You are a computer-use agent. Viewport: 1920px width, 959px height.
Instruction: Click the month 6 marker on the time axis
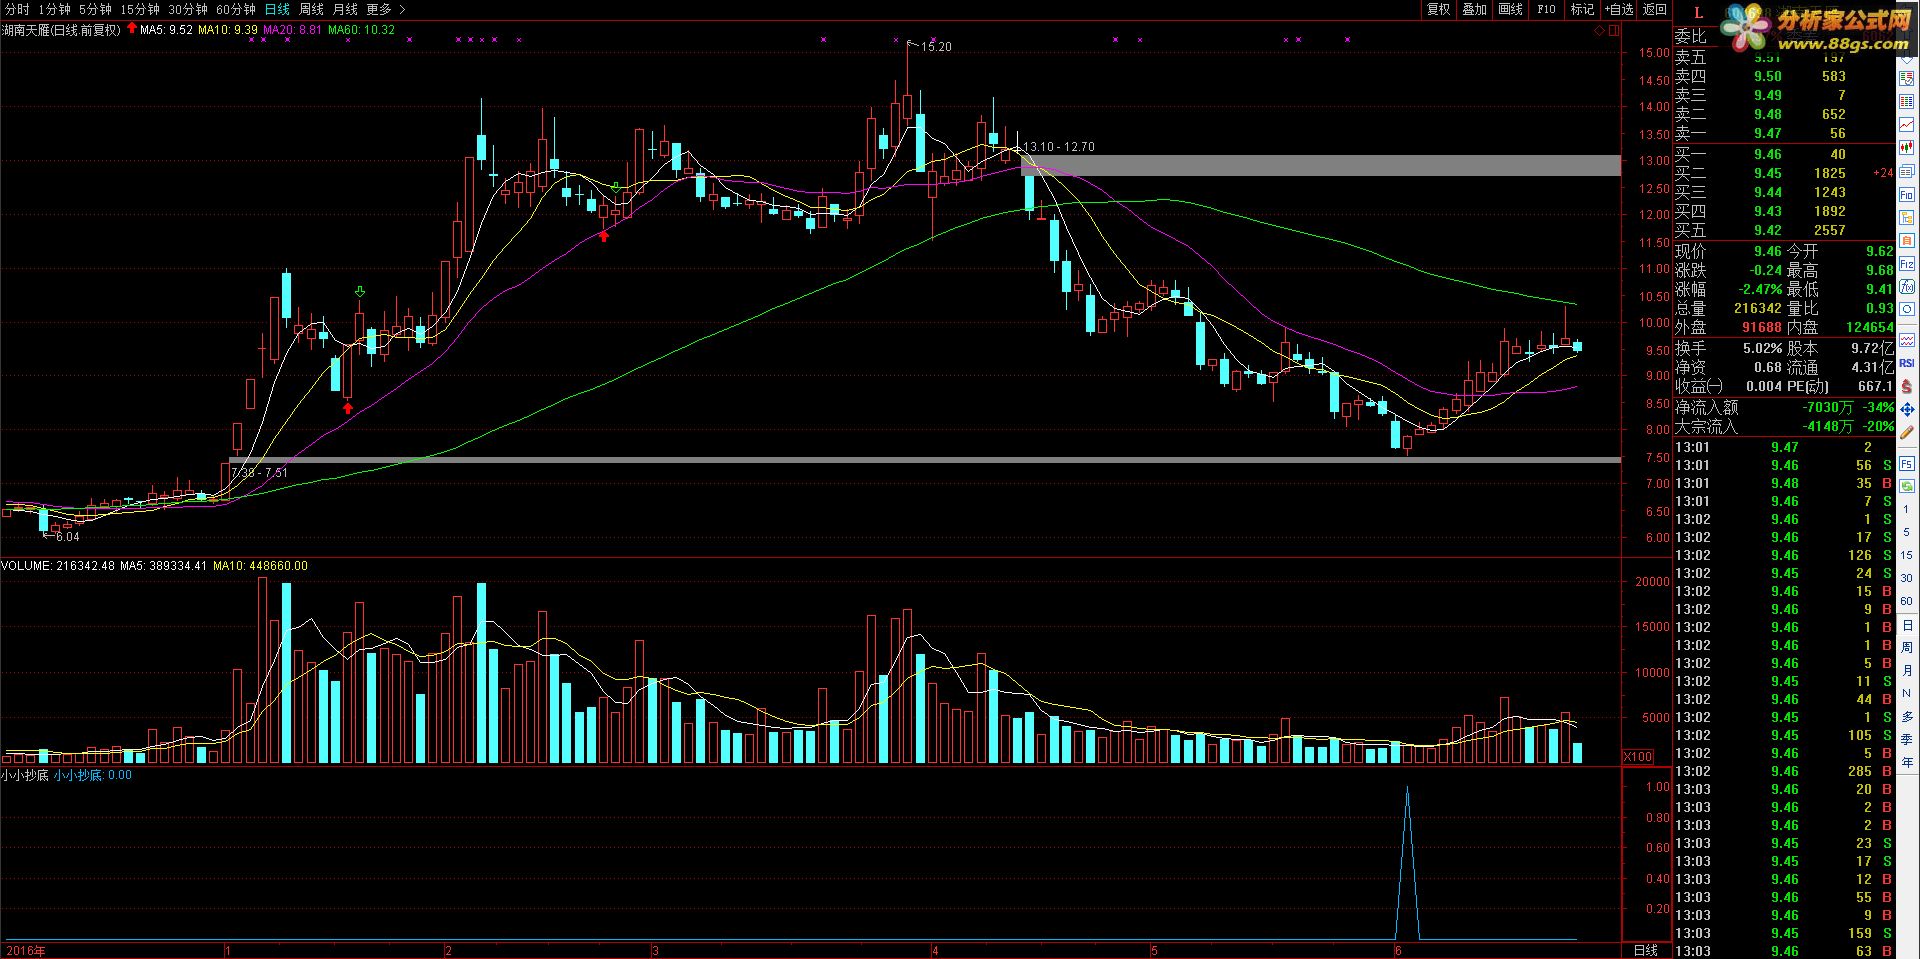click(1399, 950)
